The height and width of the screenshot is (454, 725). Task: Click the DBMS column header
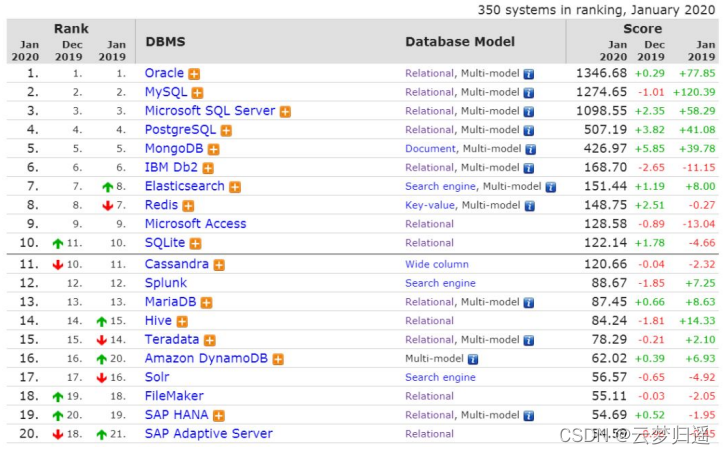(x=166, y=42)
